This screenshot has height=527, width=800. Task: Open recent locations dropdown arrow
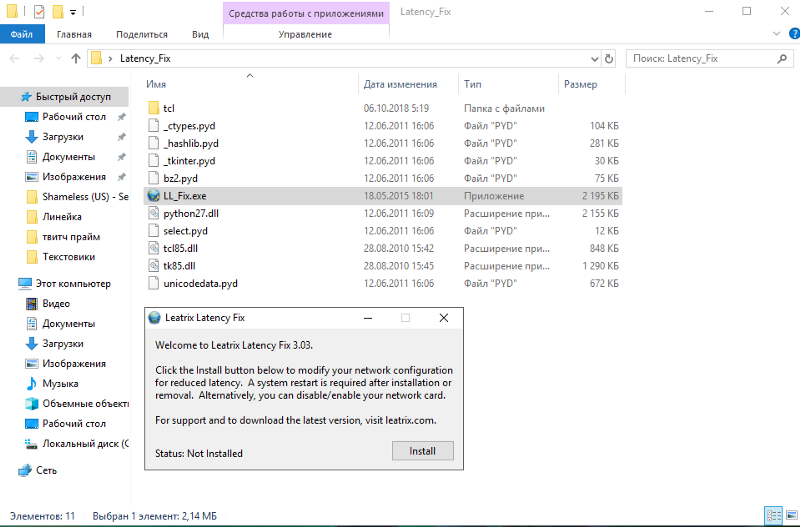(x=59, y=59)
